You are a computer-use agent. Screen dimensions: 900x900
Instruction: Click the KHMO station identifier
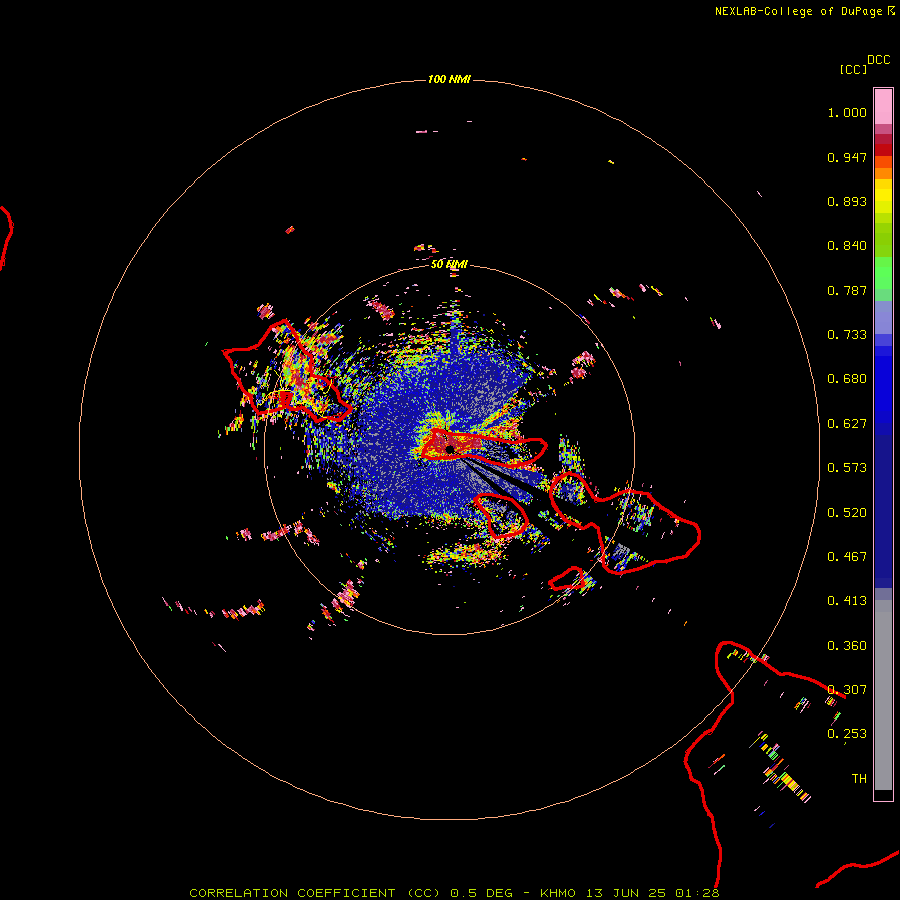[557, 893]
